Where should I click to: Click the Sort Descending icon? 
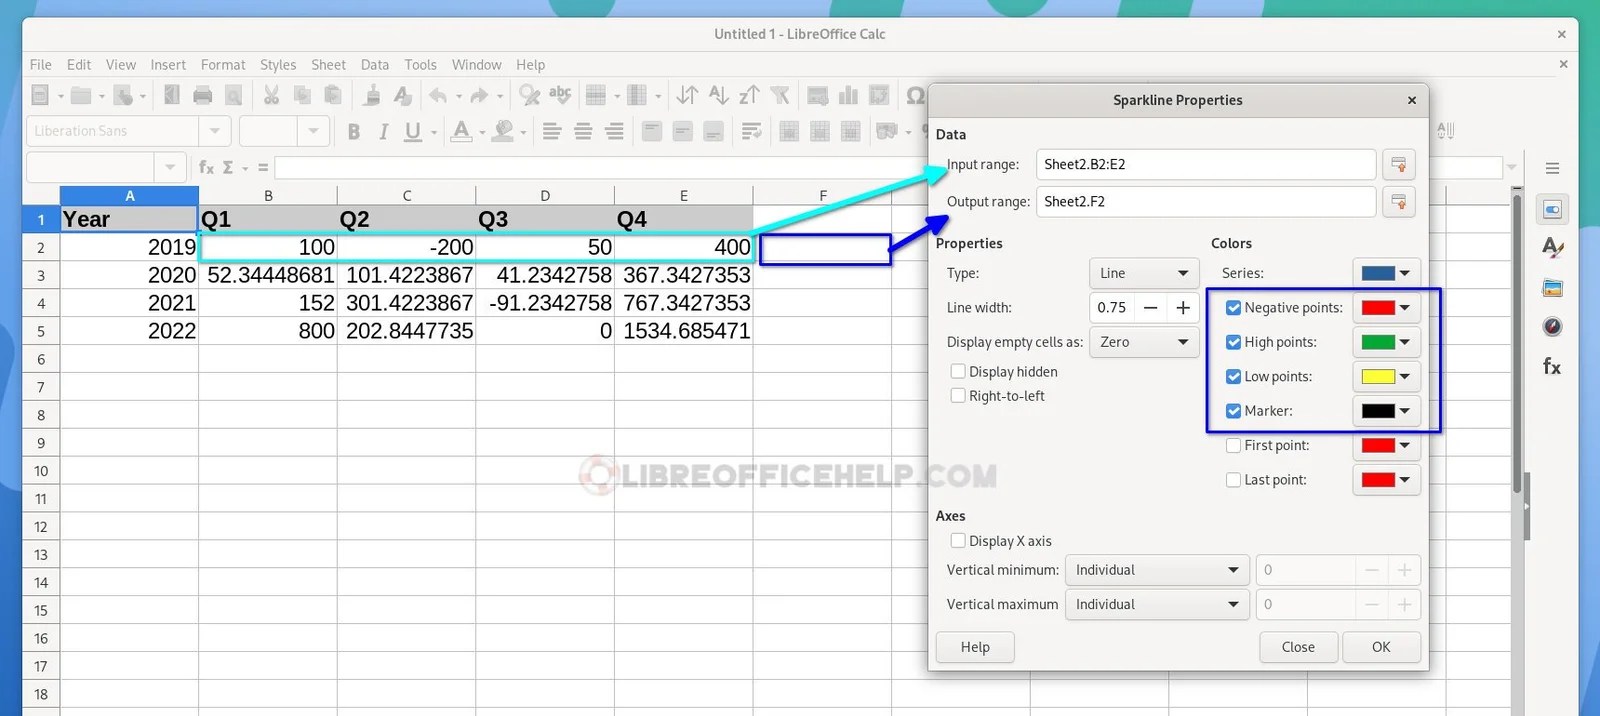(x=749, y=95)
